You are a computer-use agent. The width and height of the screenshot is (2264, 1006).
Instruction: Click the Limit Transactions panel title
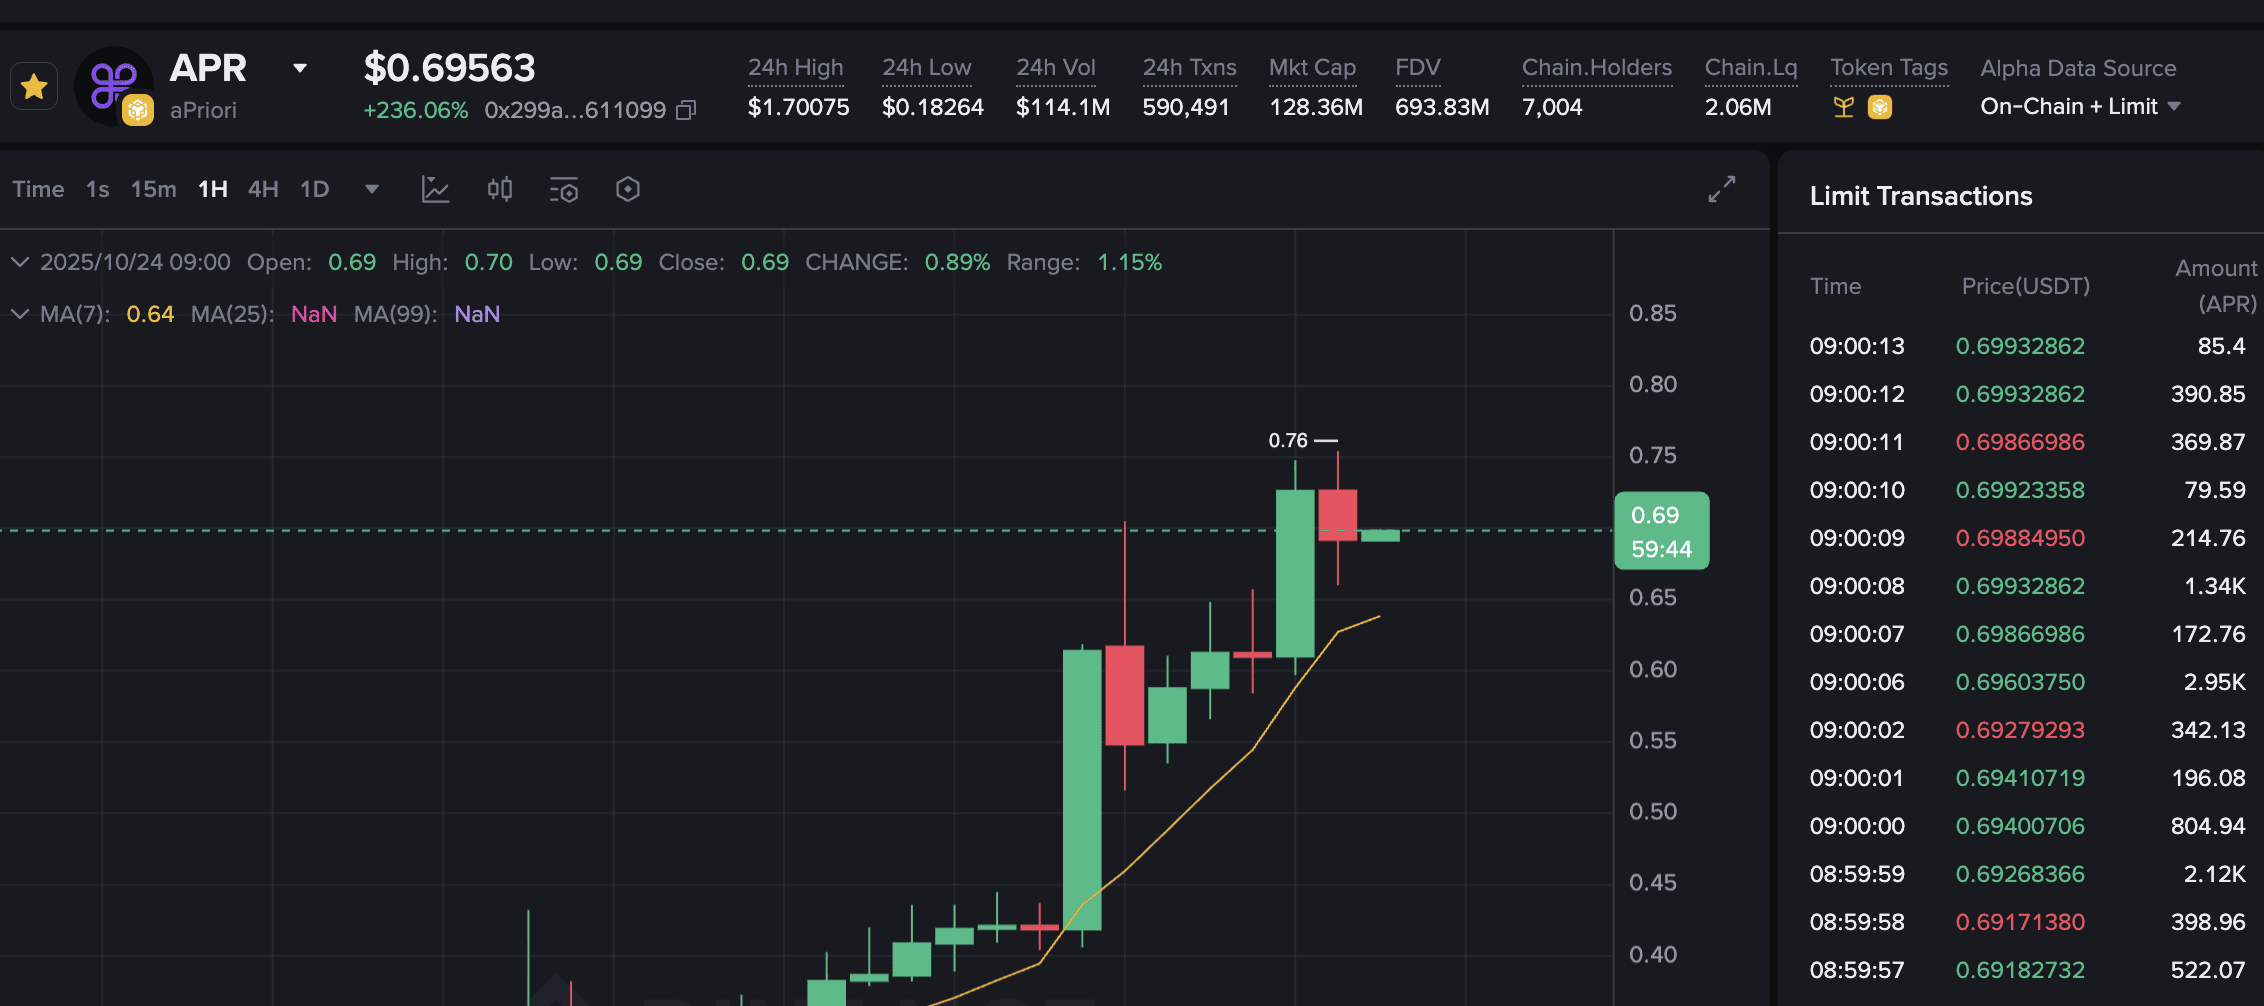click(1921, 196)
